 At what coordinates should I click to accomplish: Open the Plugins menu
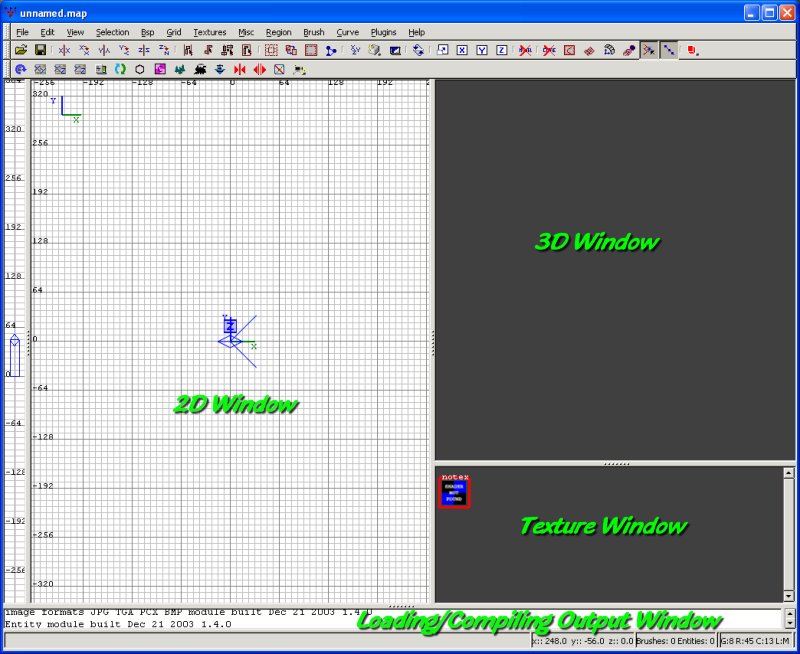tap(383, 32)
